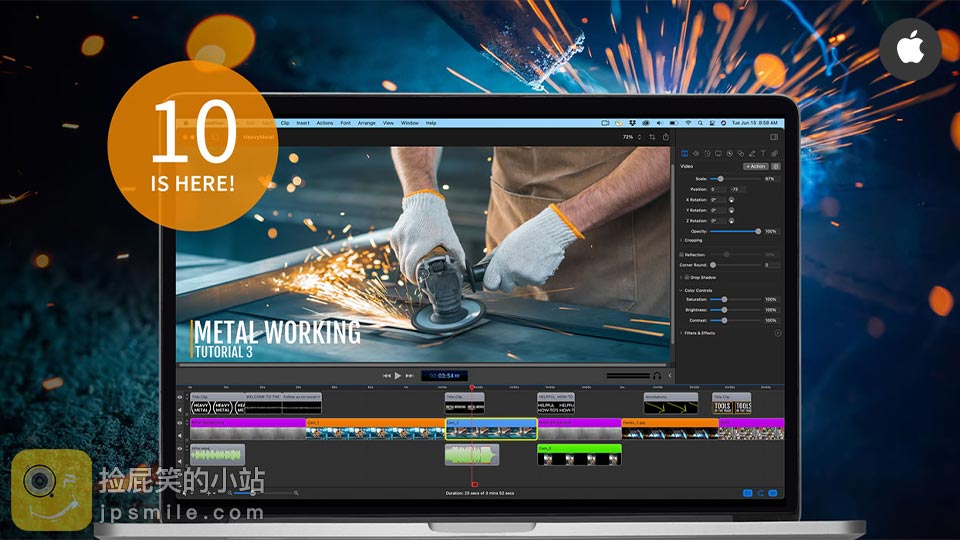The image size is (960, 540).
Task: Click the gear icon beside Action button
Action: coord(776,167)
